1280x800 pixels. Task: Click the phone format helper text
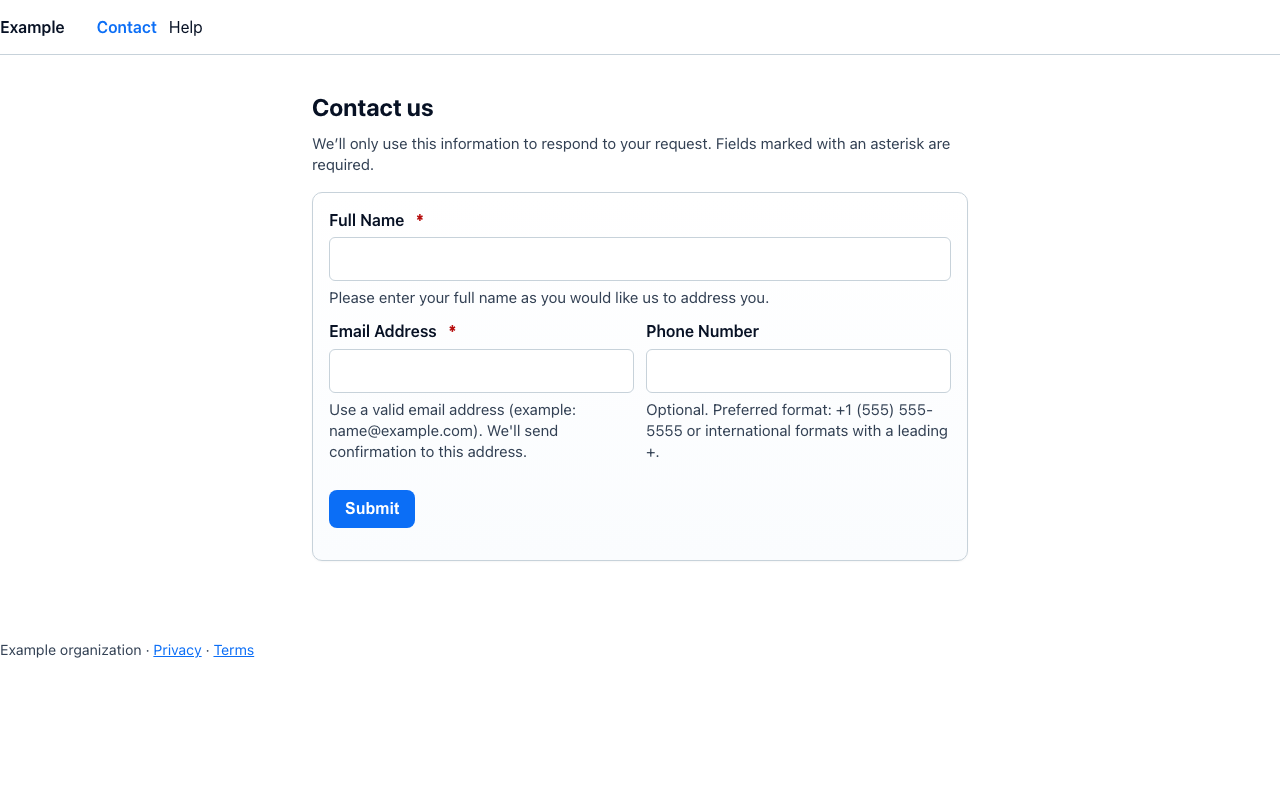pyautogui.click(x=795, y=430)
